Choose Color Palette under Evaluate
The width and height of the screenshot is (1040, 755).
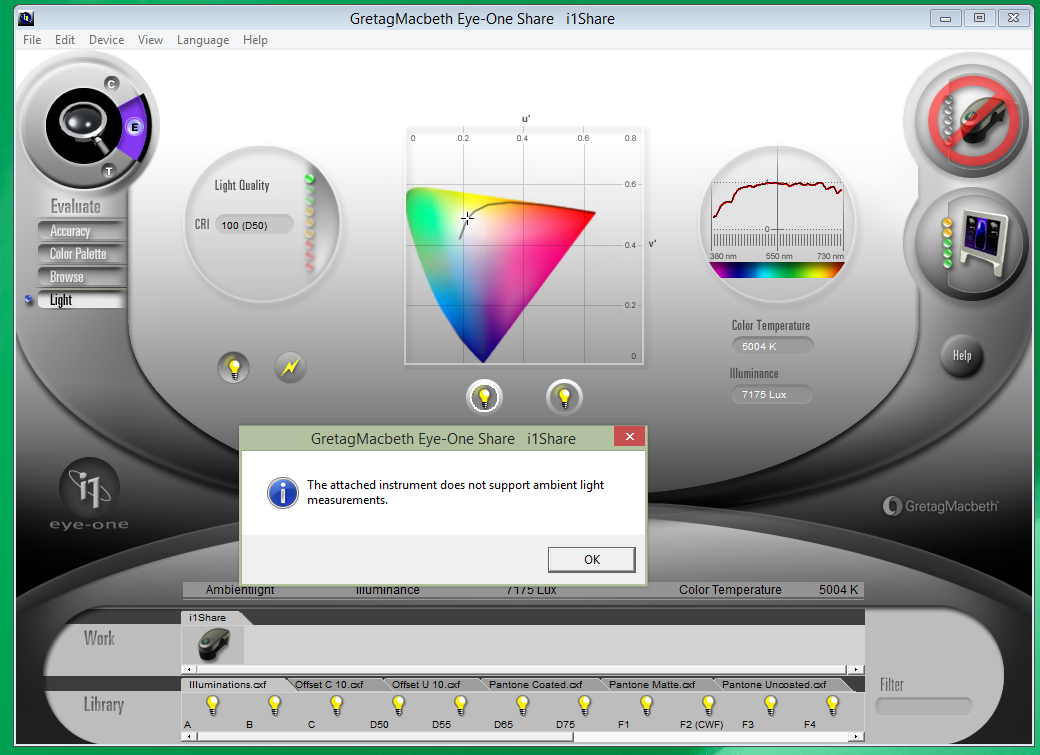80,253
